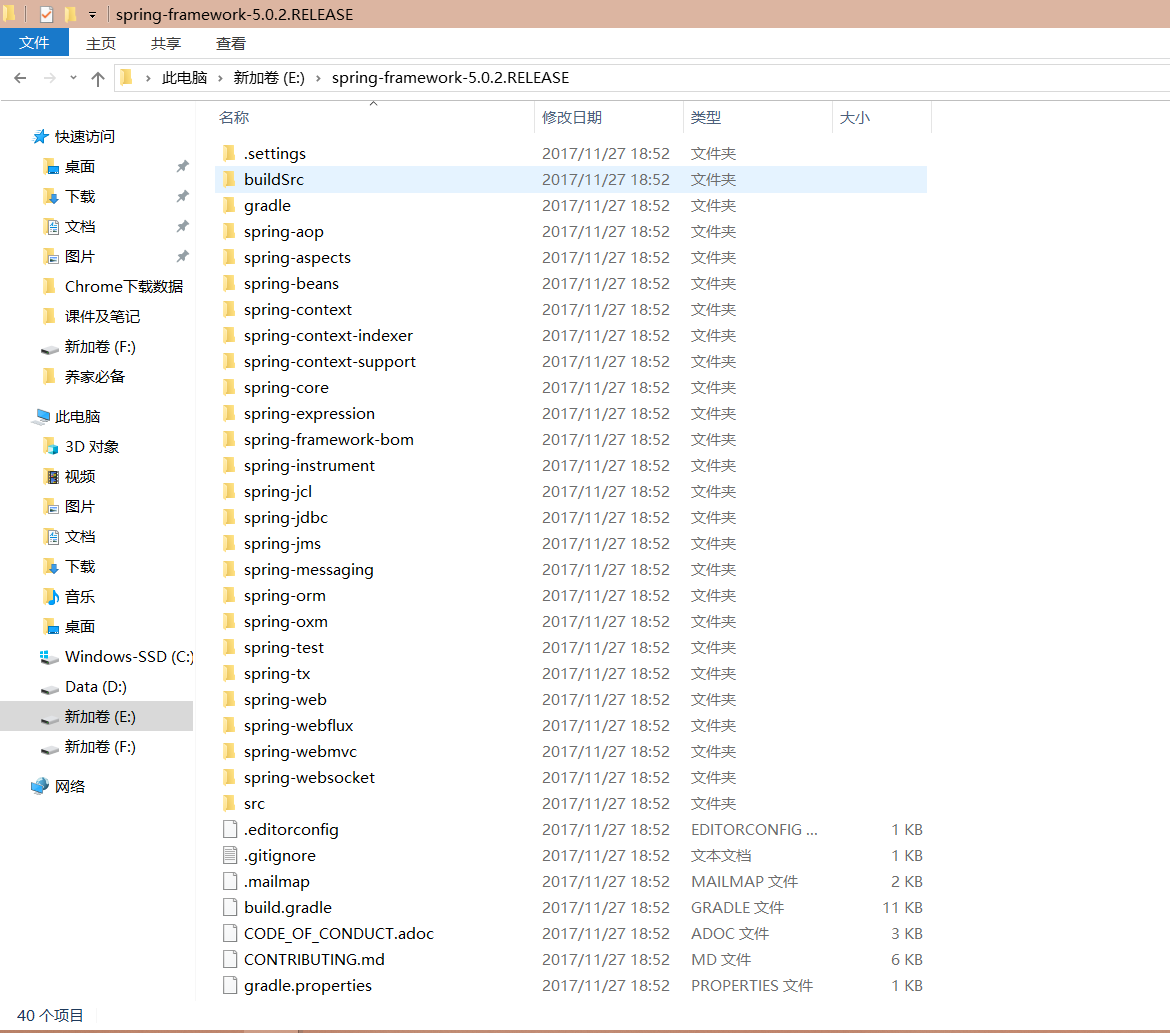Select the spring-core folder icon
This screenshot has height=1033, width=1170.
click(230, 387)
